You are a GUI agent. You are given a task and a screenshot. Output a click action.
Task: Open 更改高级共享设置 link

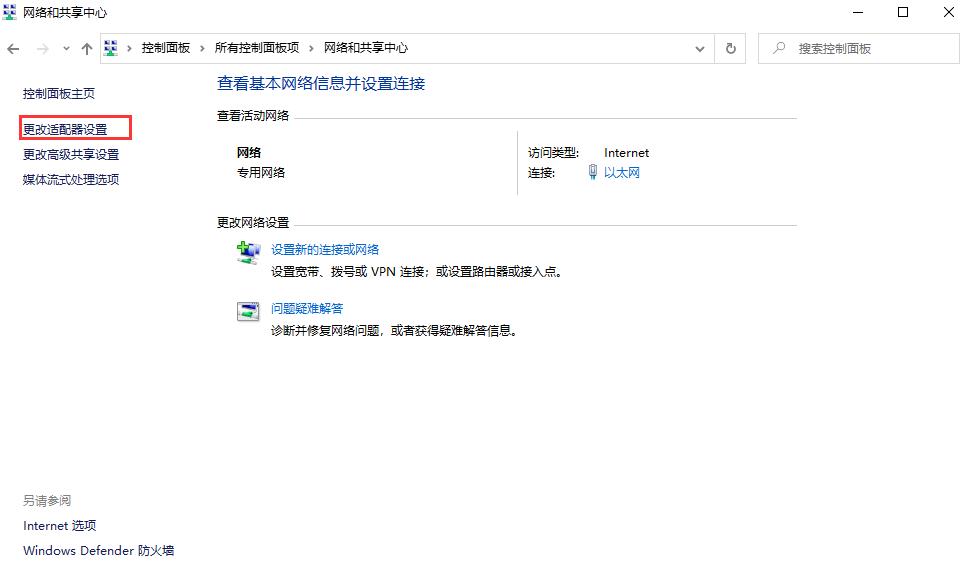71,154
